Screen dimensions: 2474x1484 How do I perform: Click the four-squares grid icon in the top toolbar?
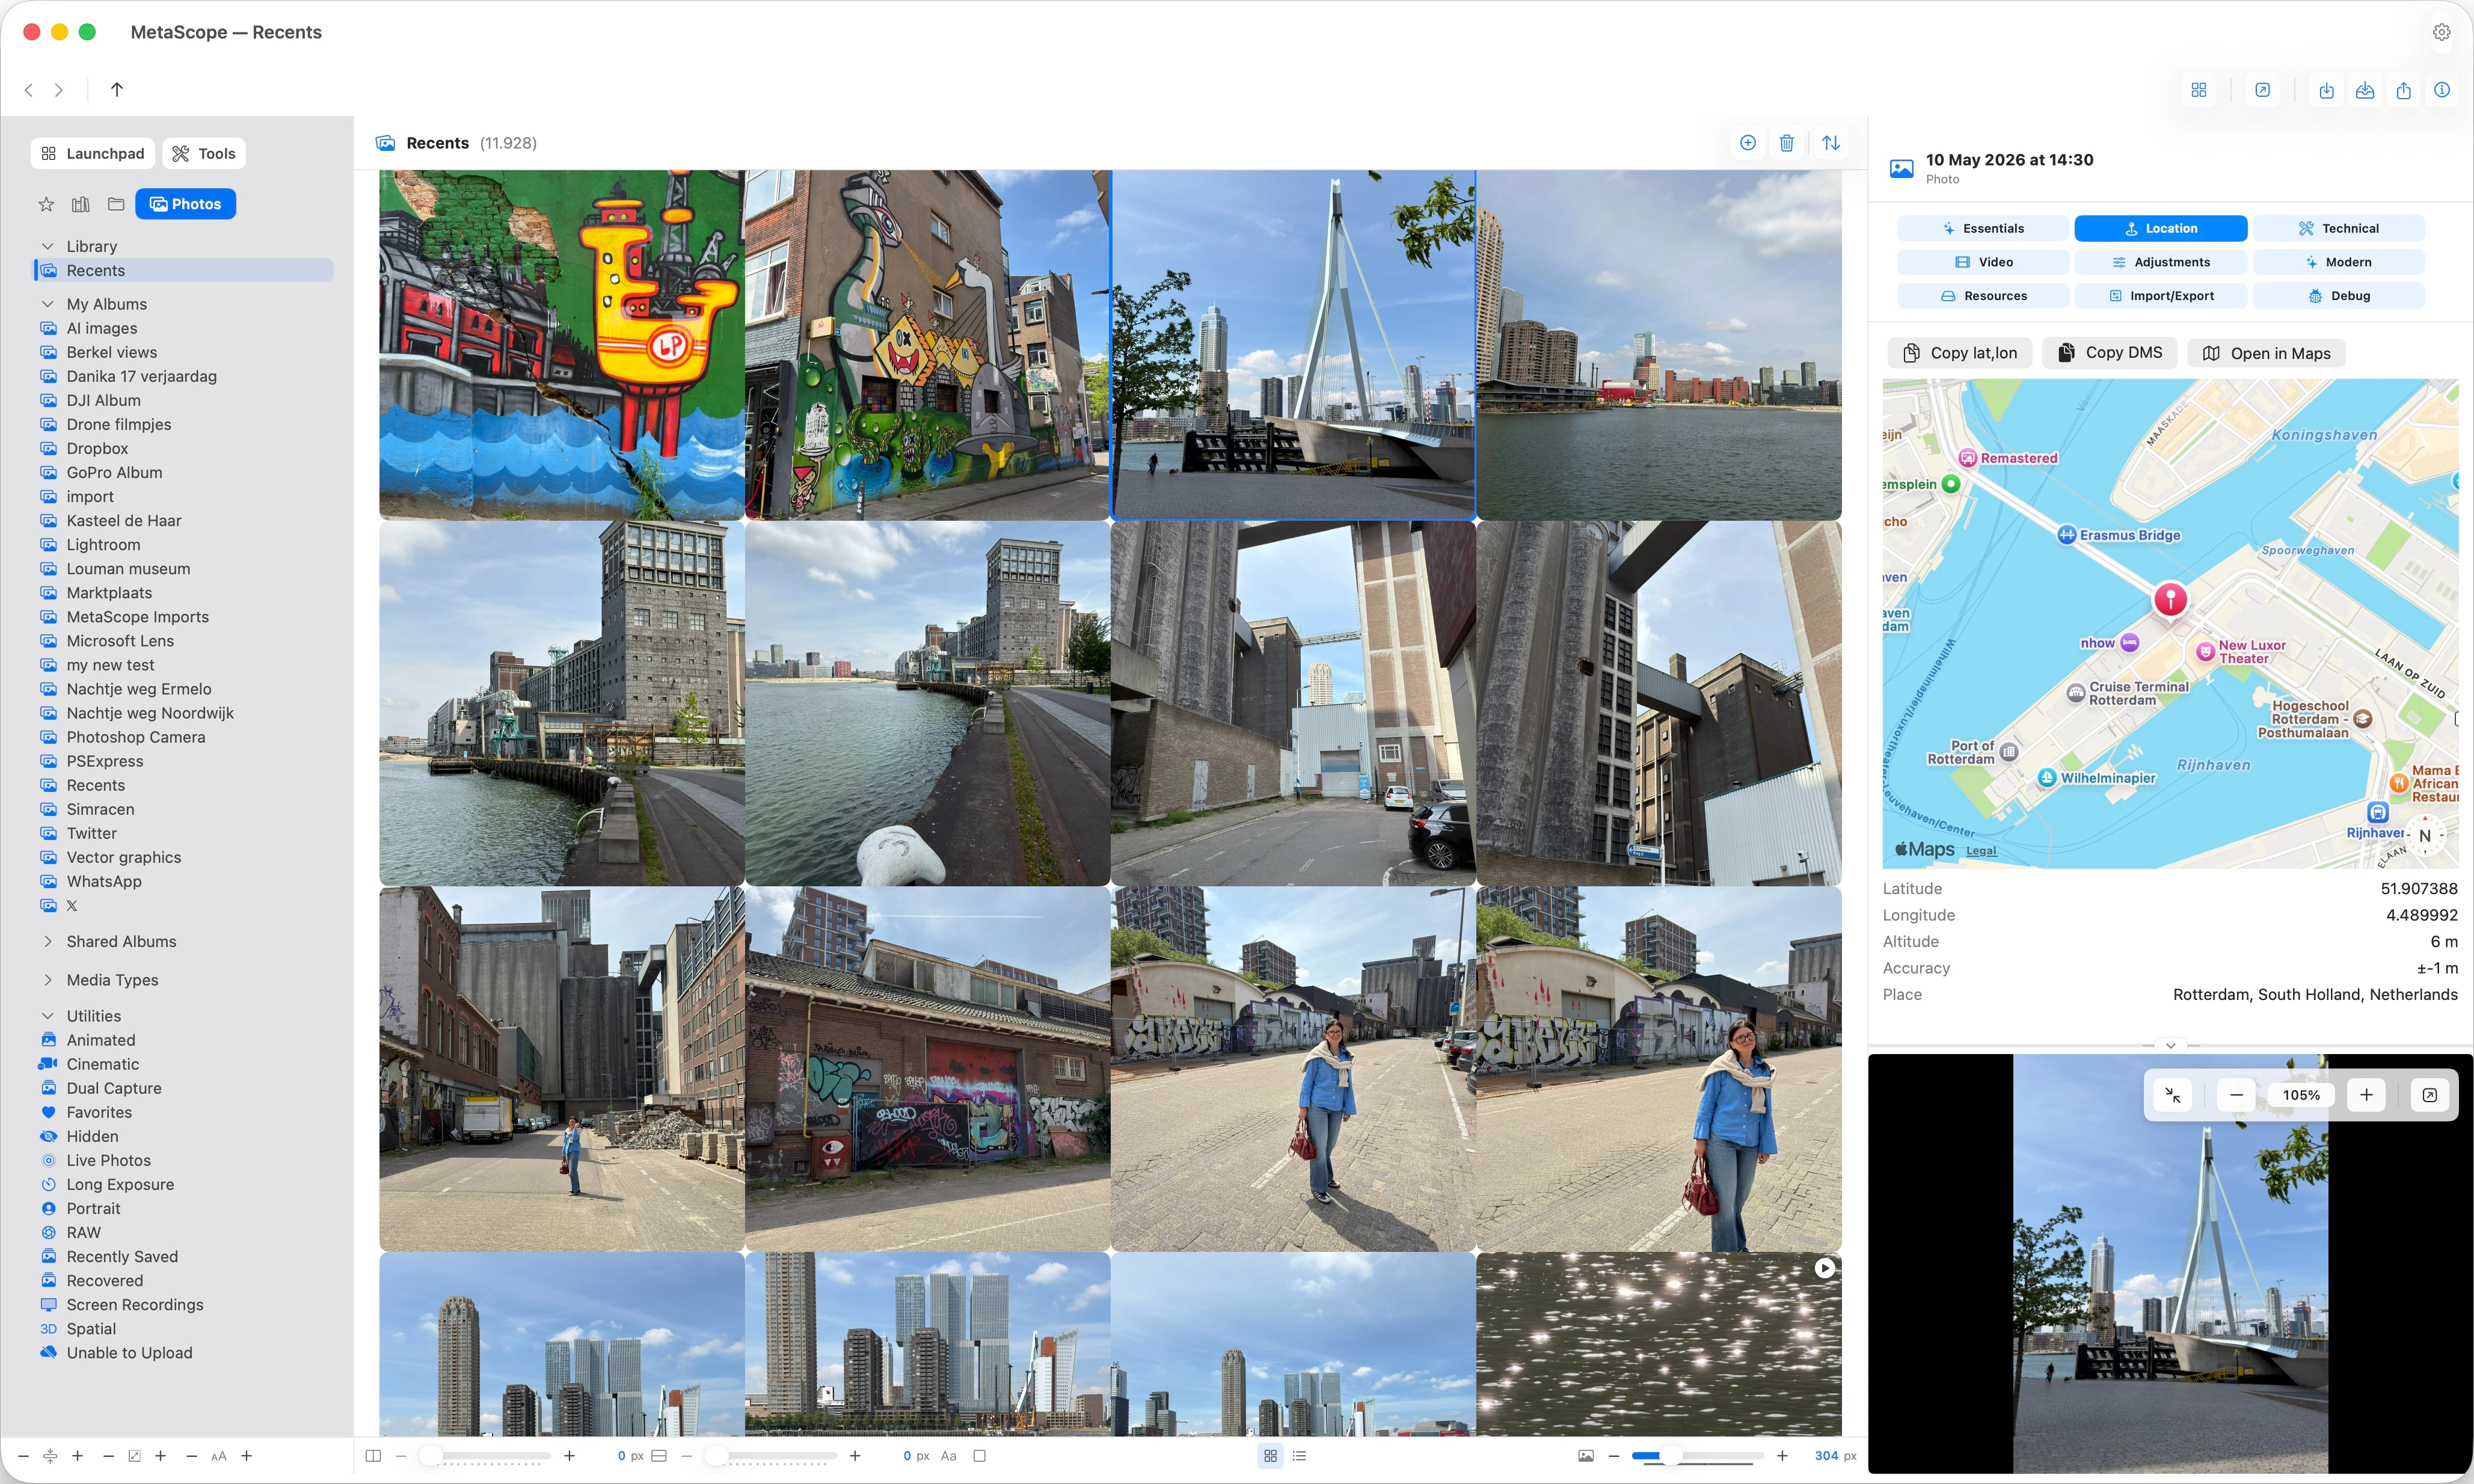point(2198,90)
